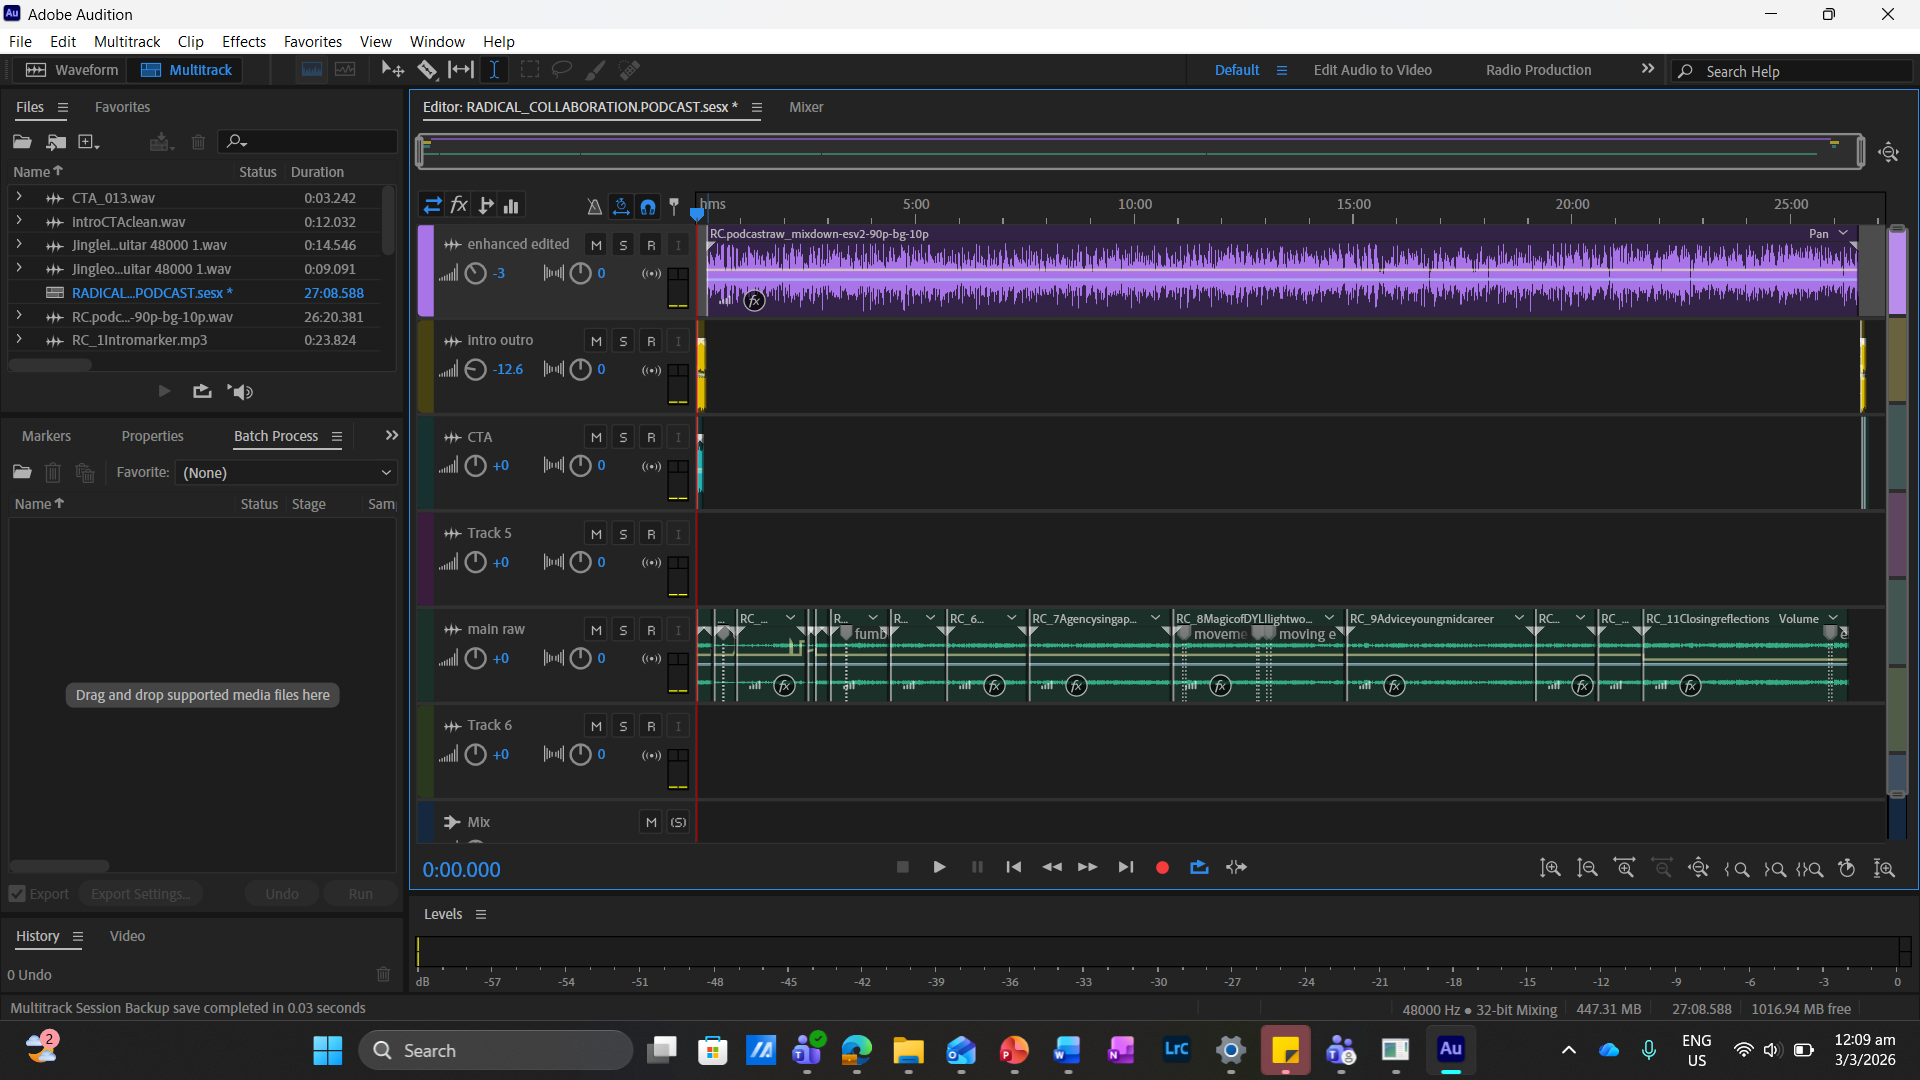Open Microsoft Edge from the taskbar

857,1050
